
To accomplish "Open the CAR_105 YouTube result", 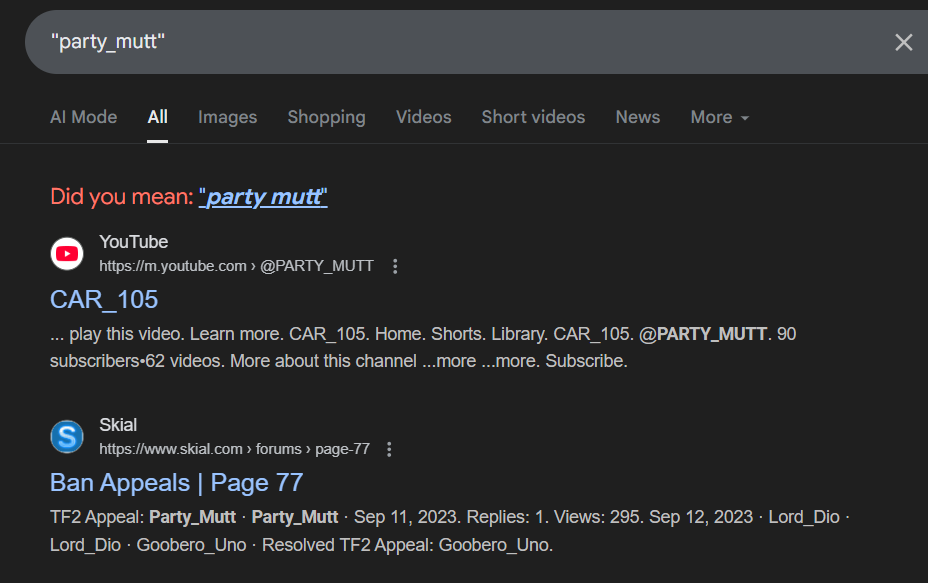I will (104, 299).
